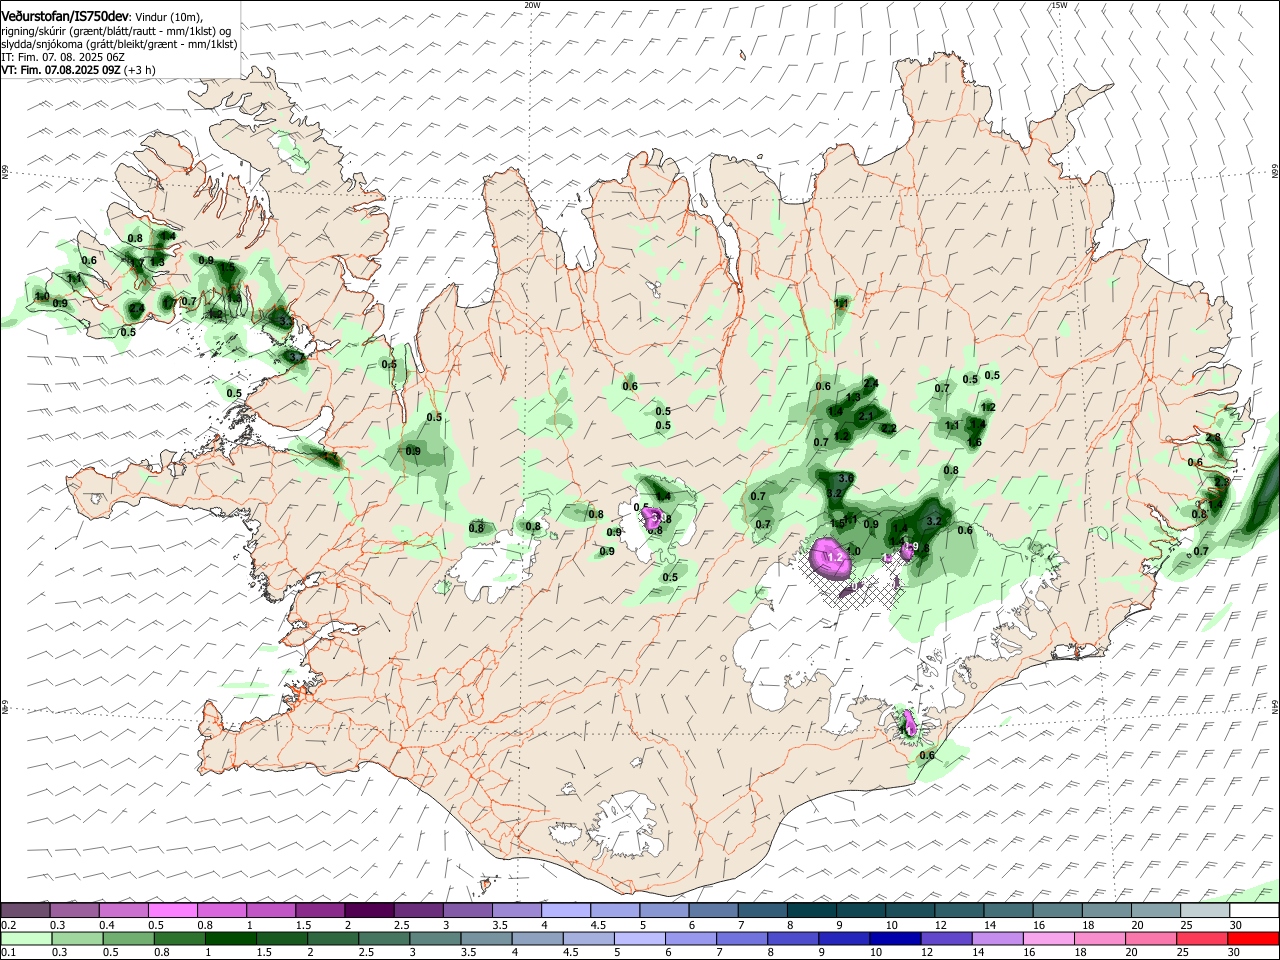Pick the lower legend swatch between 10 and 12
Screen dimensions: 1280x960
click(894, 938)
